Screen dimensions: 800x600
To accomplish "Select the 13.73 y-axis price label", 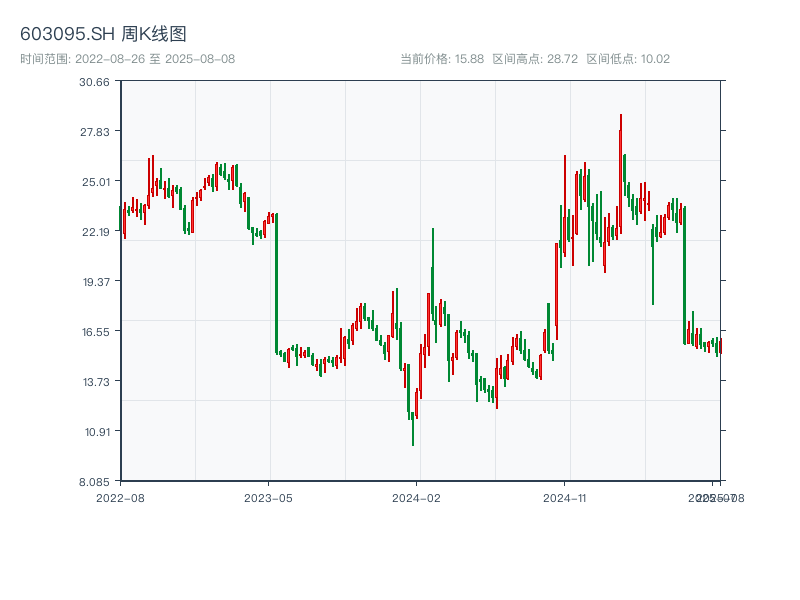I will pyautogui.click(x=95, y=382).
